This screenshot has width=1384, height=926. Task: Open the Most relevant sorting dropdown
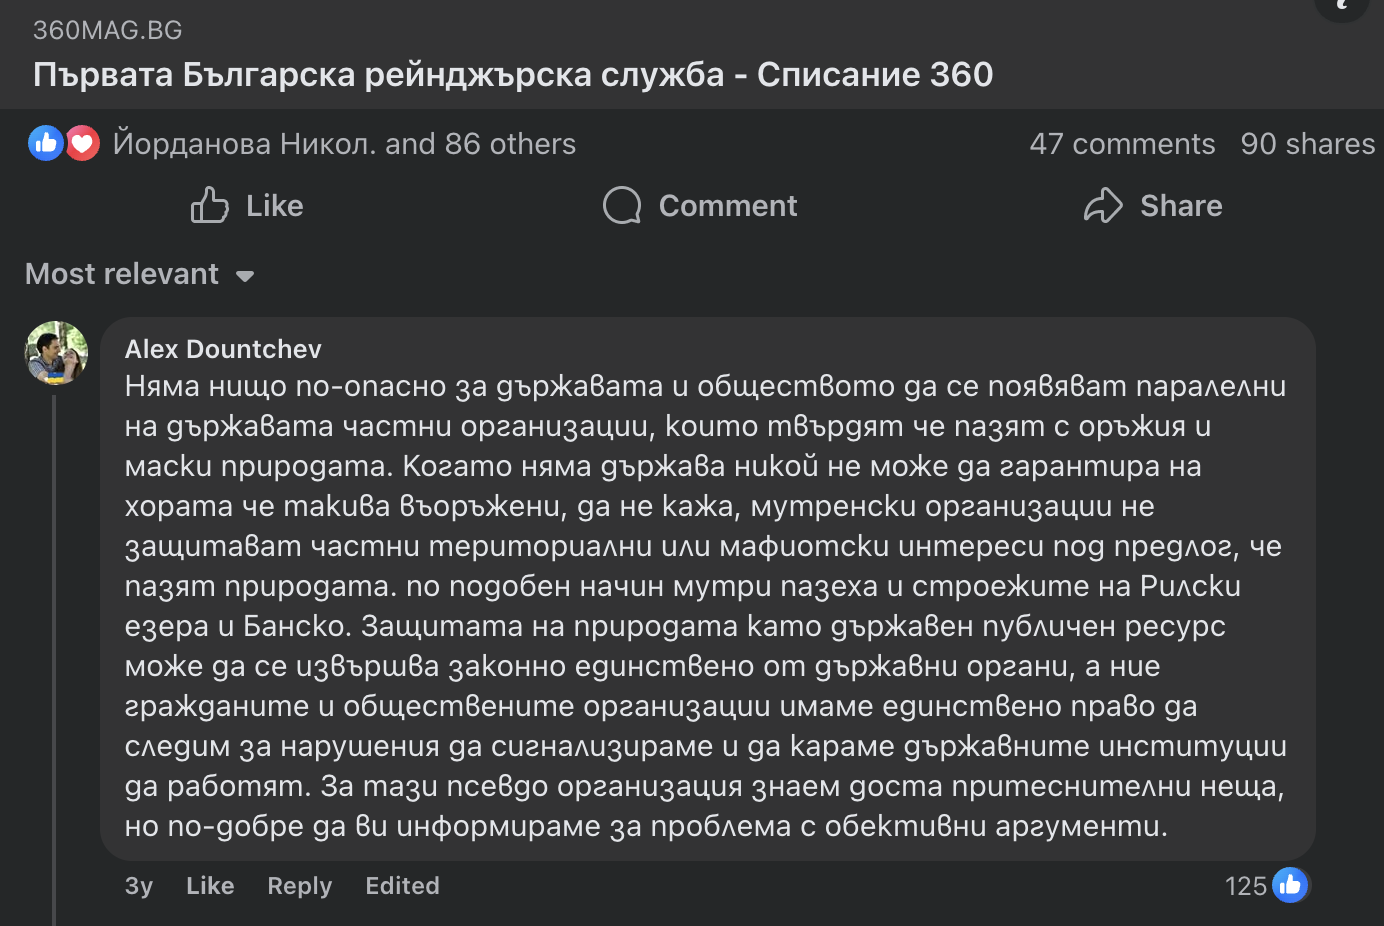(122, 274)
